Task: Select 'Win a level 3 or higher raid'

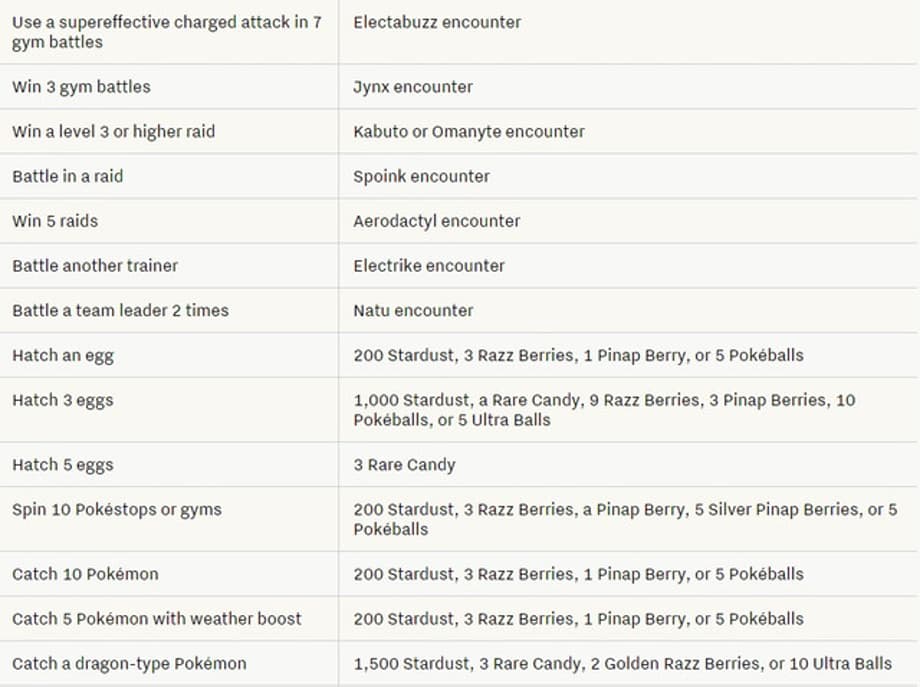Action: coord(113,131)
